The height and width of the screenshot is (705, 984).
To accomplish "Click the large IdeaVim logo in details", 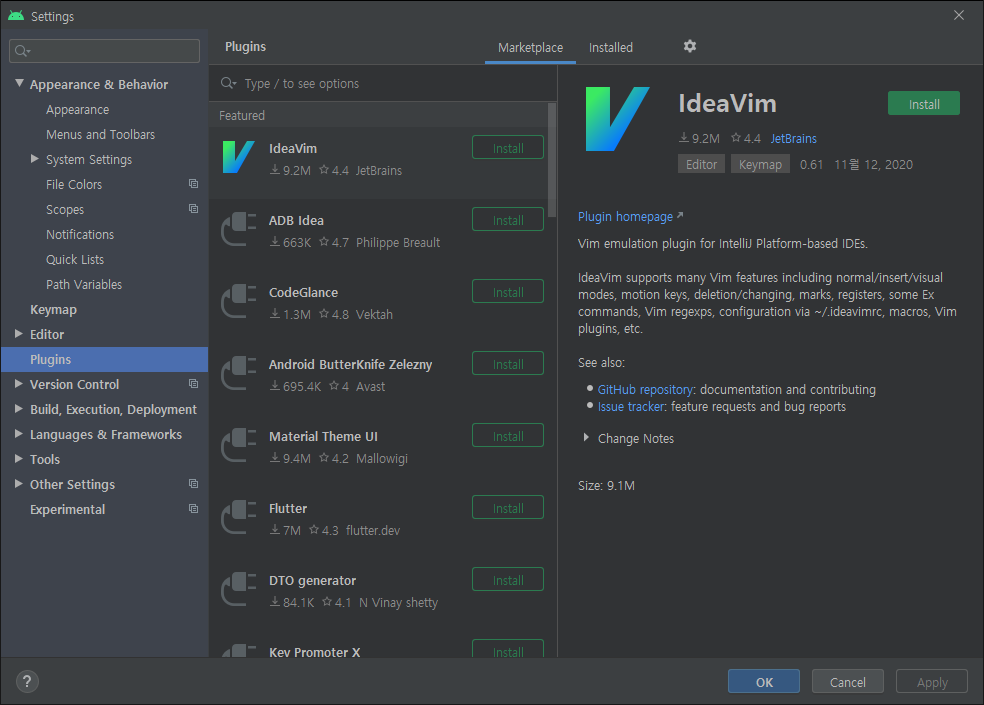I will point(617,119).
